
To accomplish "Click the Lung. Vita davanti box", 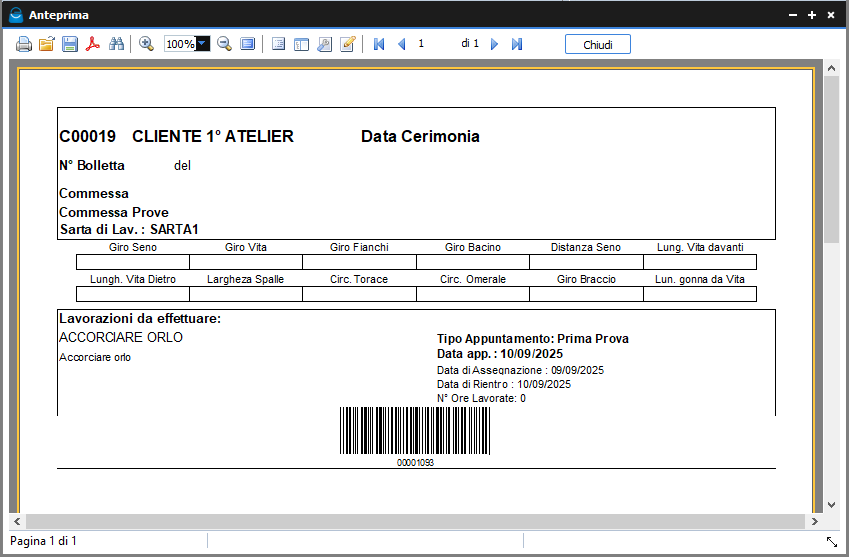I will point(700,262).
